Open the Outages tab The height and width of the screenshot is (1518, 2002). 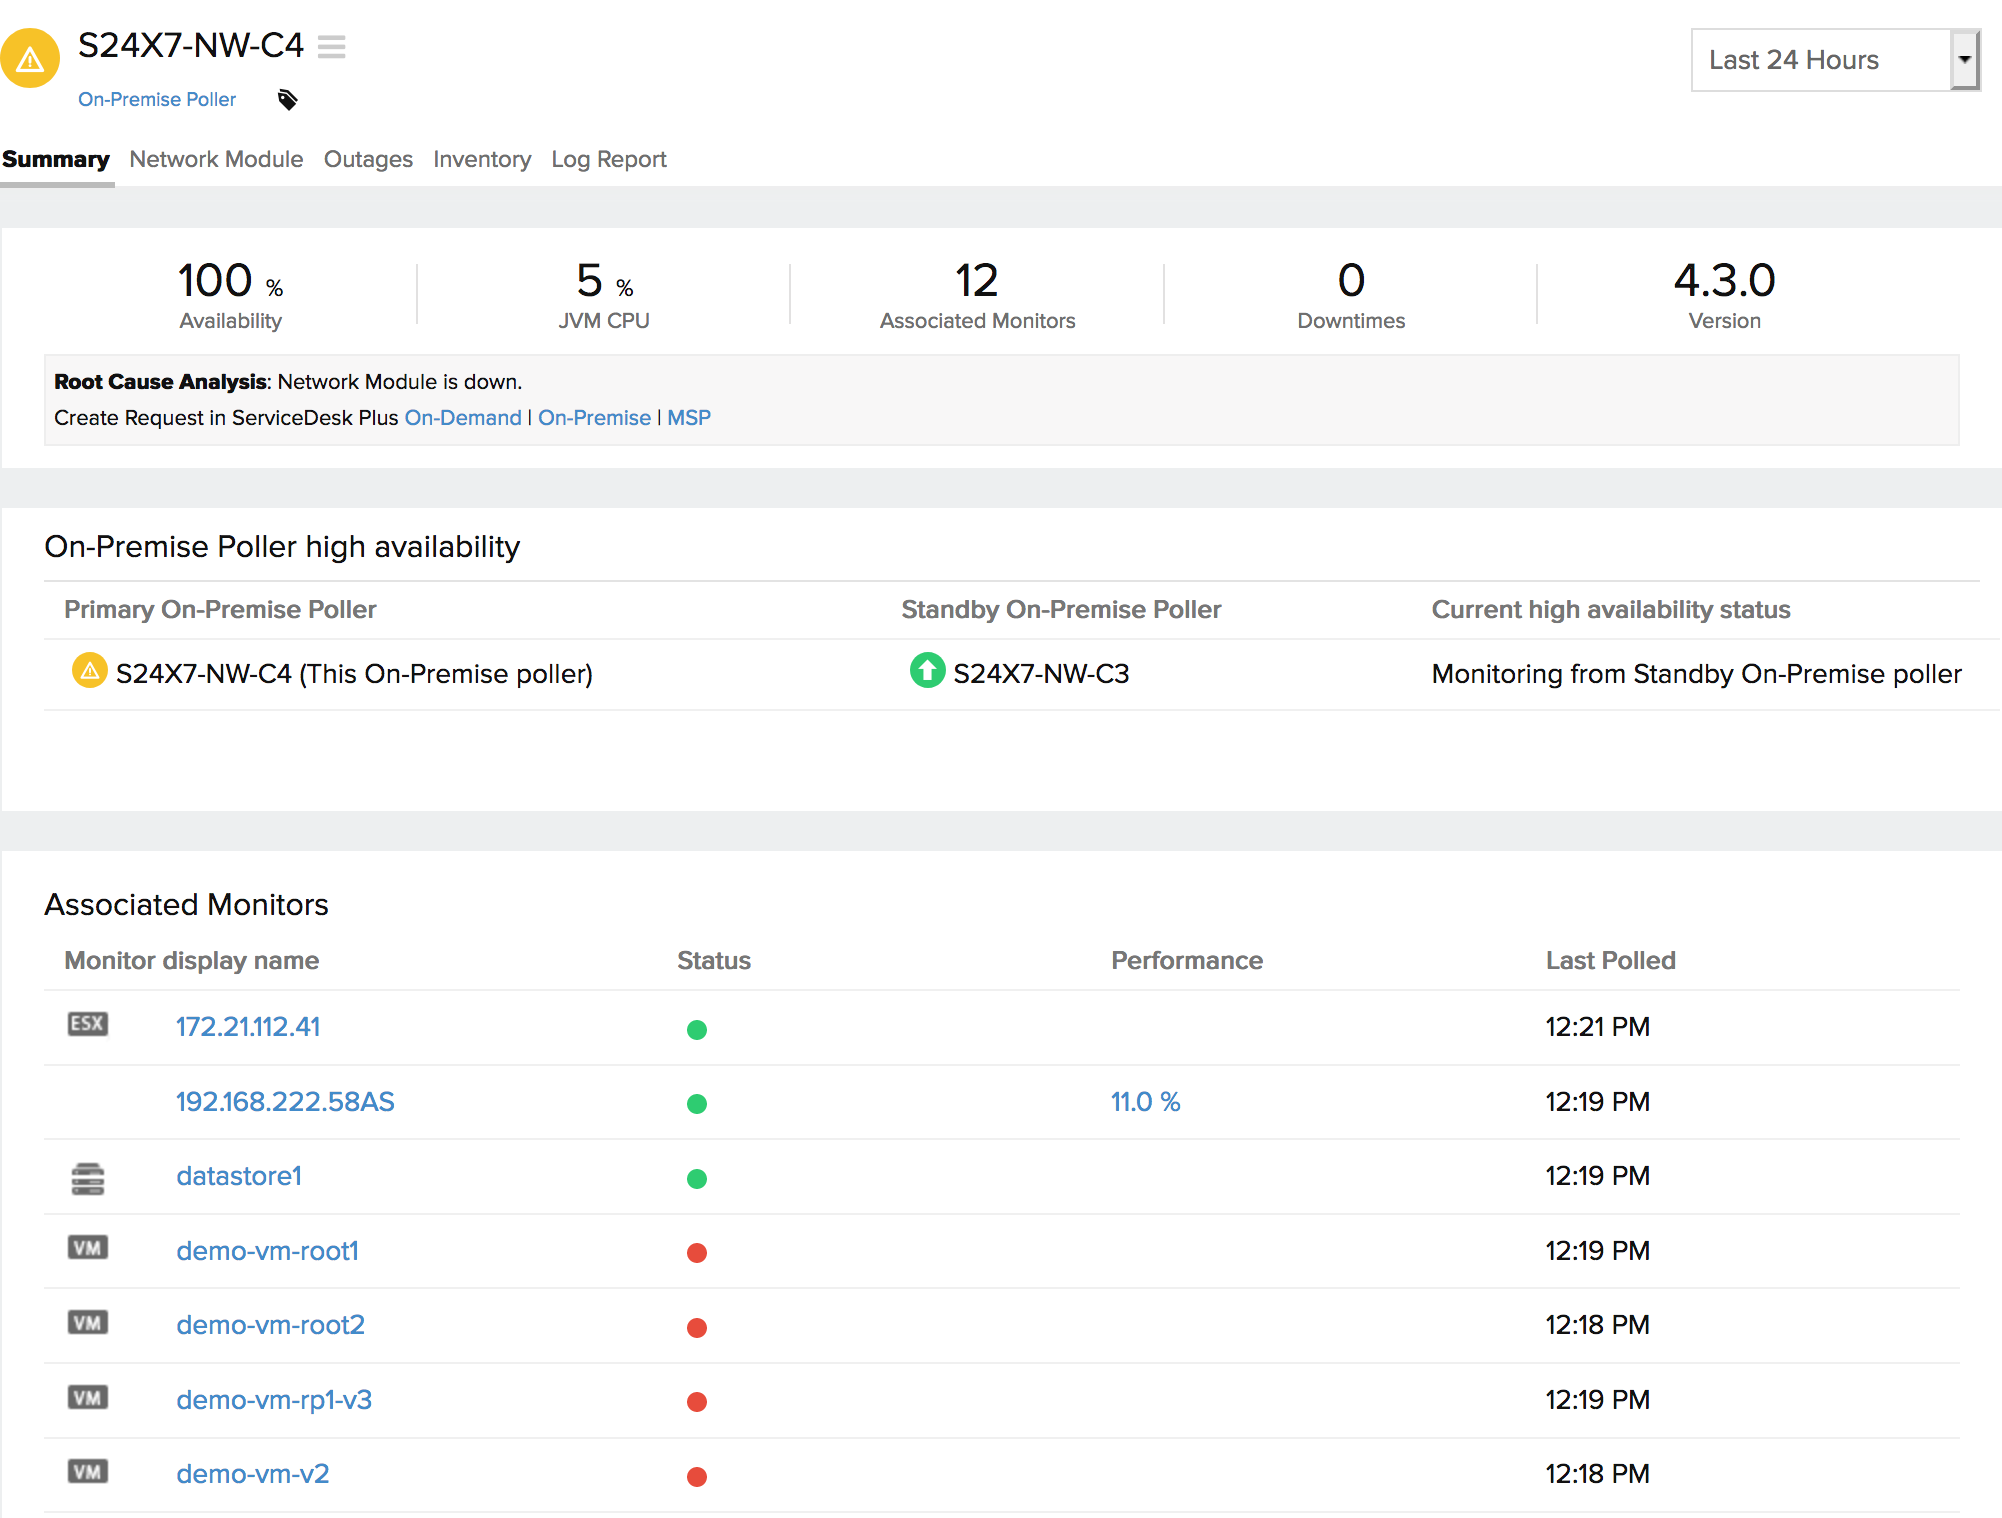tap(368, 160)
